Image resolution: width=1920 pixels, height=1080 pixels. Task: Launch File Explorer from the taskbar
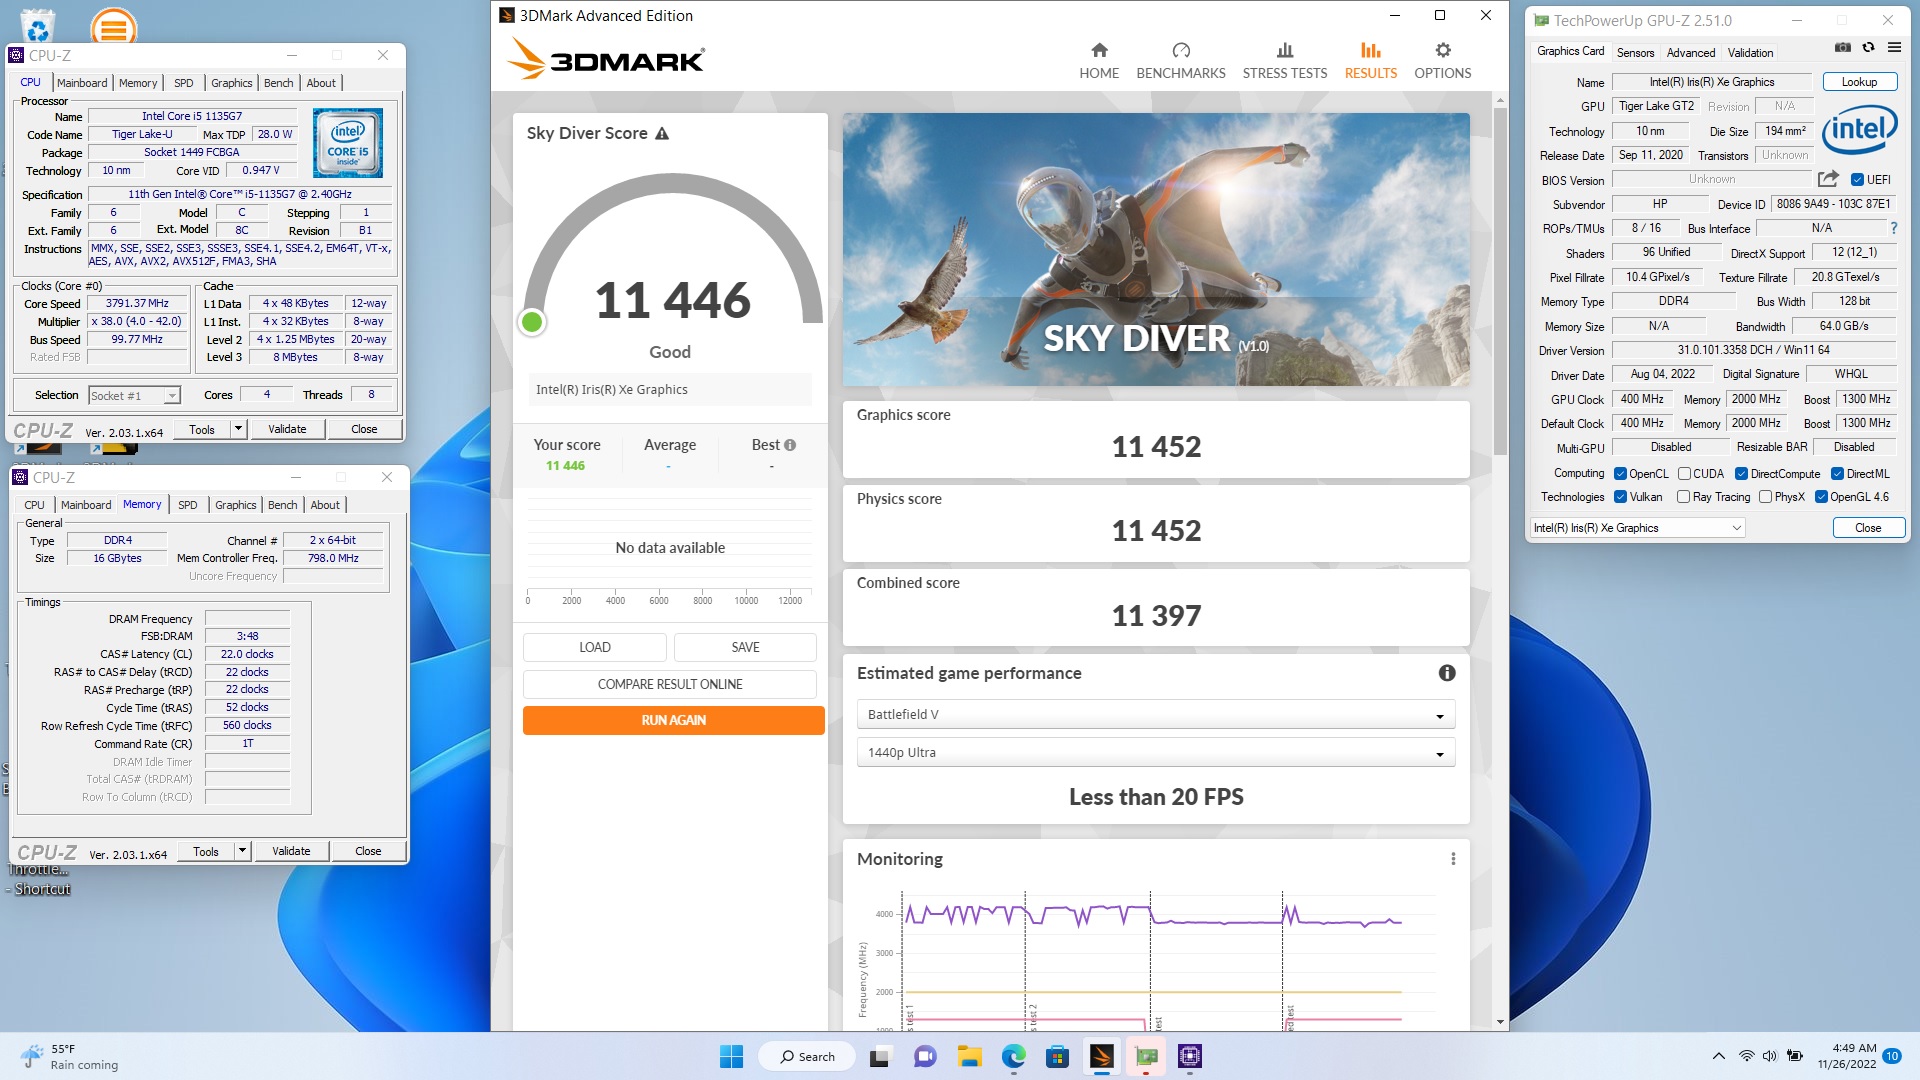[969, 1056]
